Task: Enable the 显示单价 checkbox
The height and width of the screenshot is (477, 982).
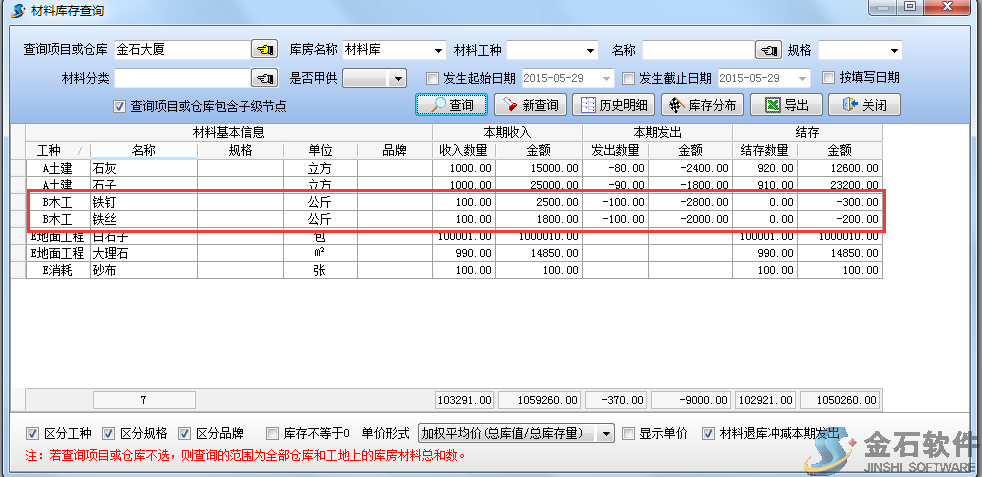Action: (x=628, y=433)
